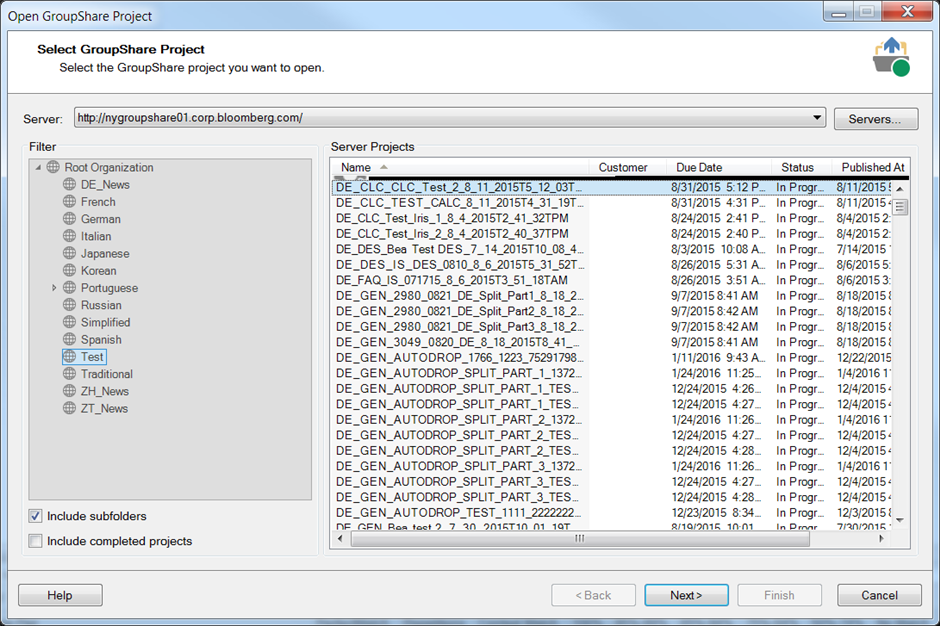The image size is (940, 626).
Task: Click the Servers... button
Action: point(875,119)
